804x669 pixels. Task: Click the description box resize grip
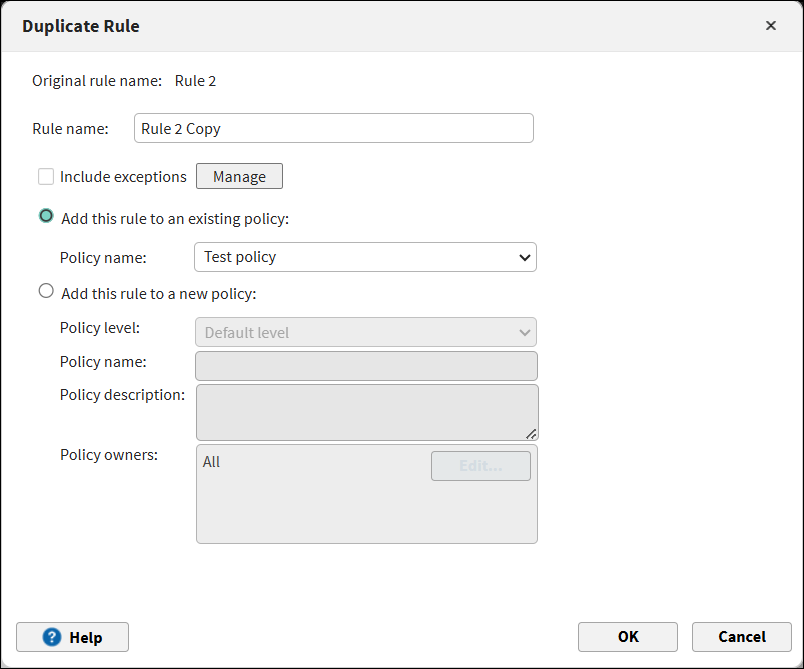pyautogui.click(x=531, y=433)
